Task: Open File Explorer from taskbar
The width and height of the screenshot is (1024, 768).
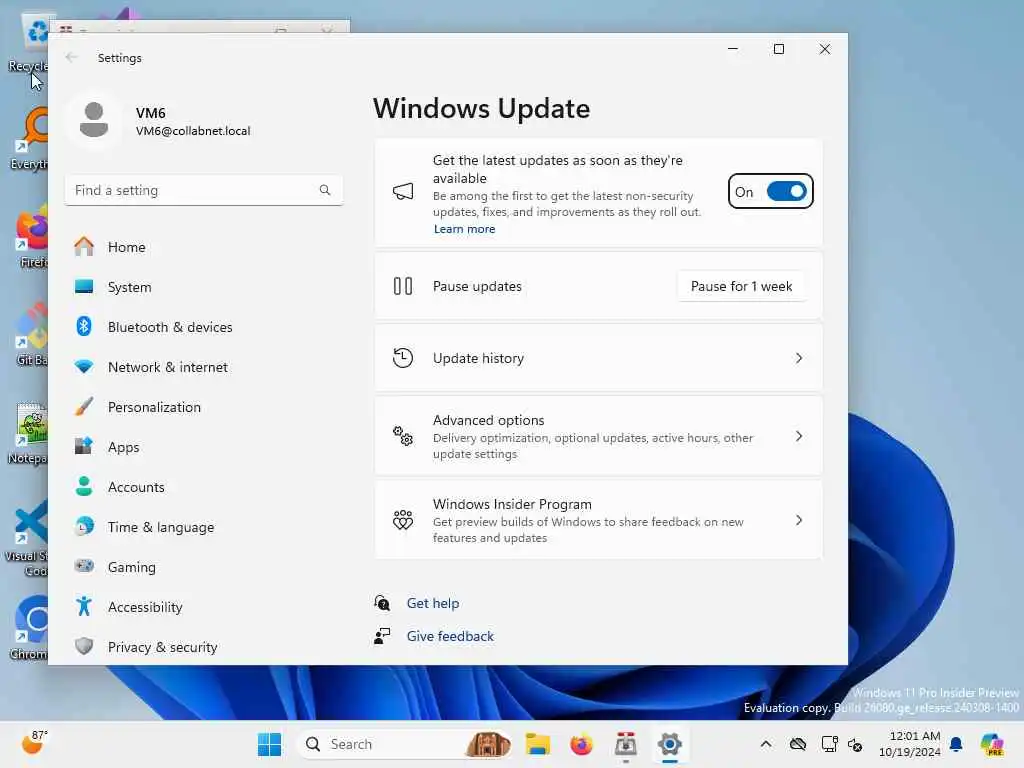Action: click(538, 744)
